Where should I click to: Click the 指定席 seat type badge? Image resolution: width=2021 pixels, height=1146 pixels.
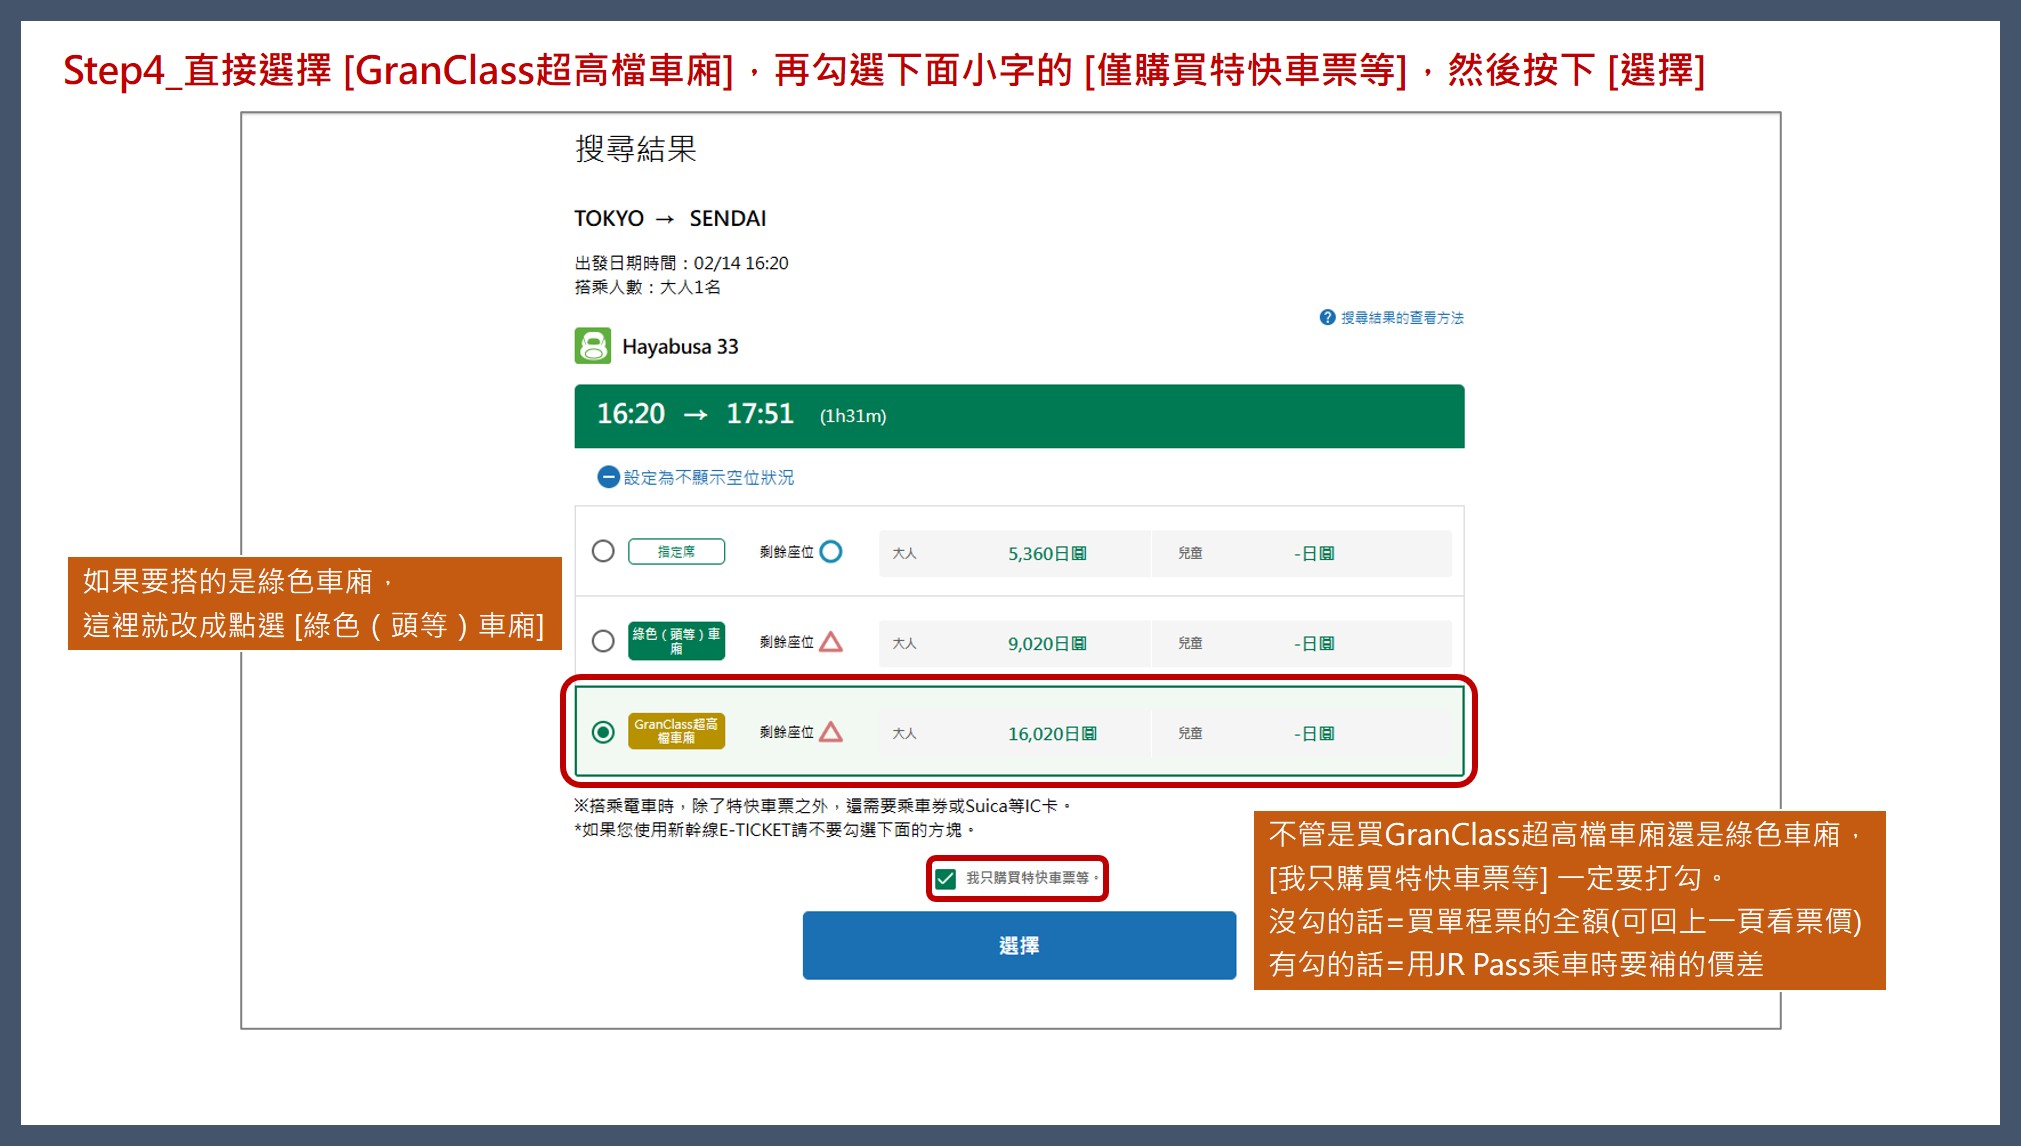coord(676,551)
